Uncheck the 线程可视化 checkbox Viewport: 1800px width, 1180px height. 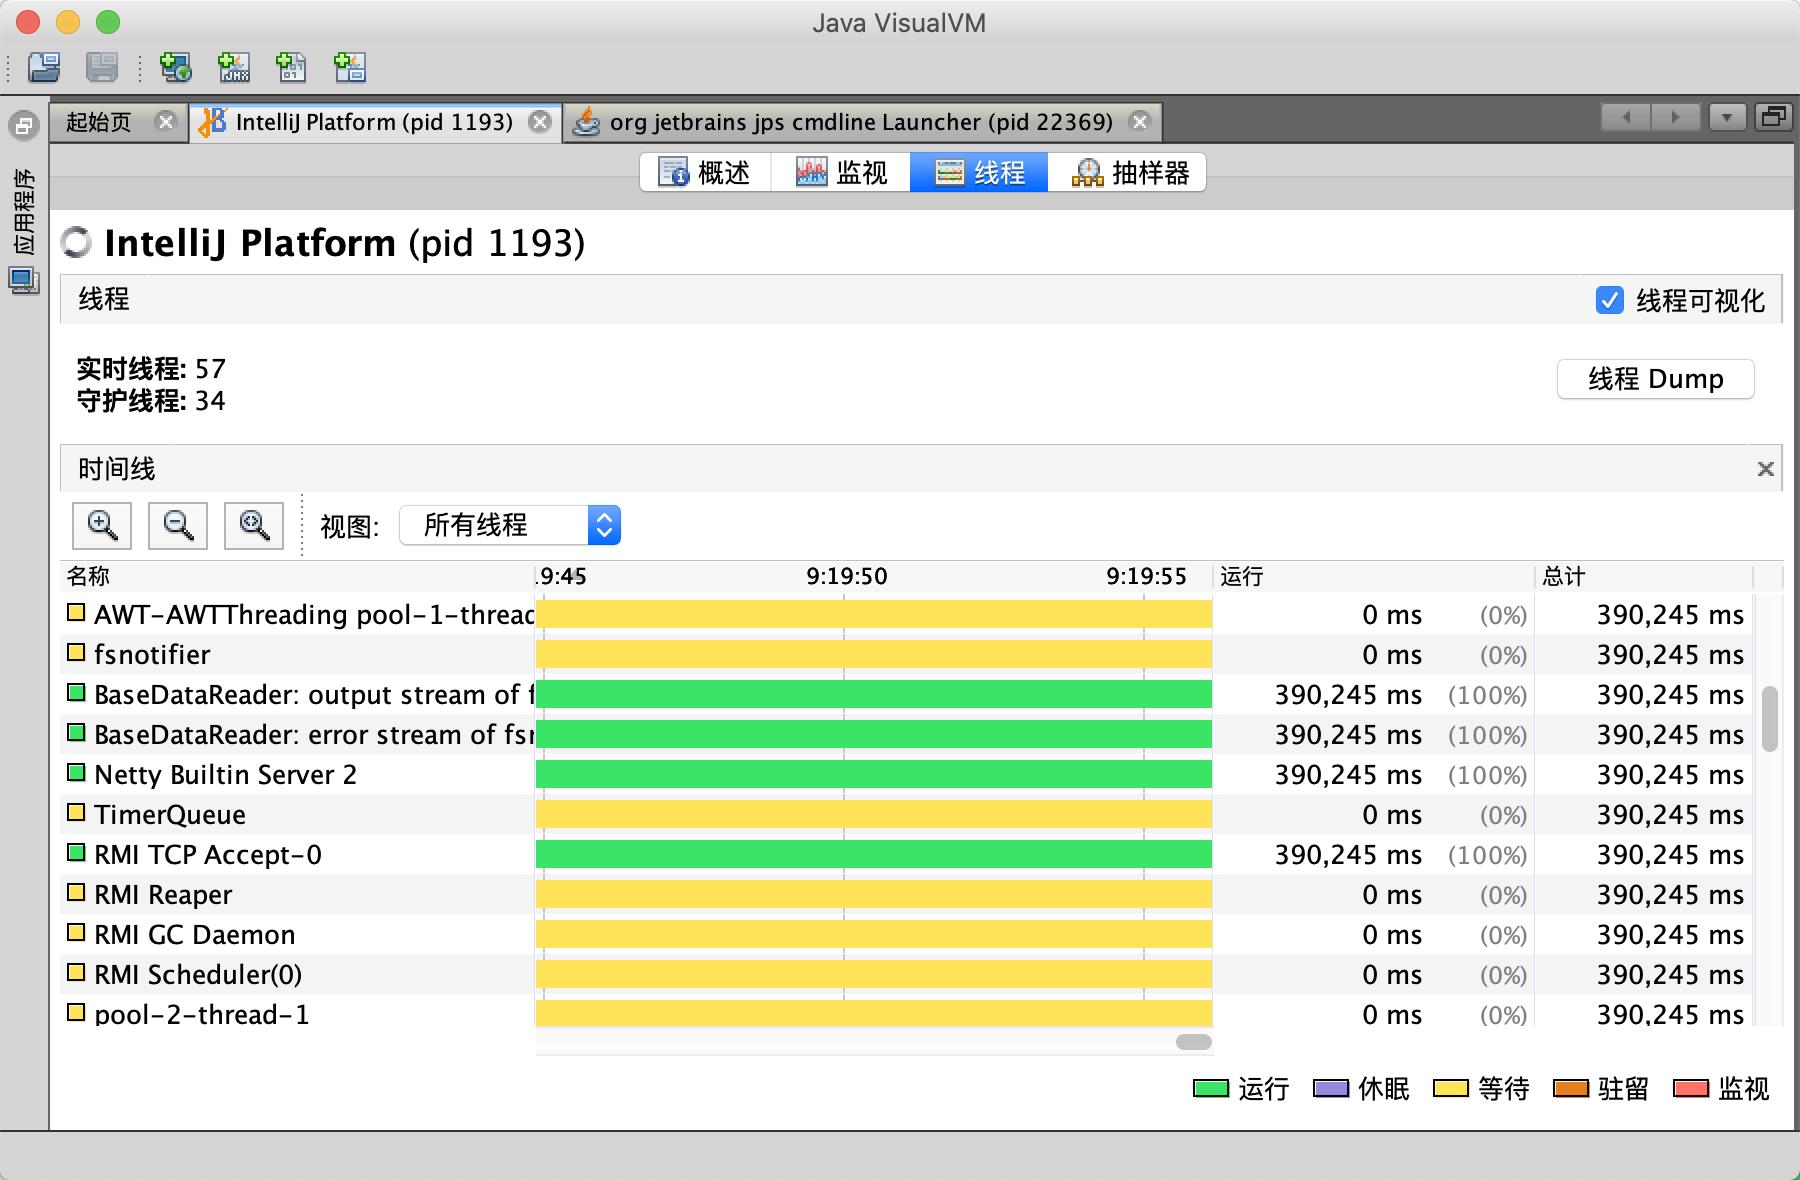pyautogui.click(x=1609, y=300)
